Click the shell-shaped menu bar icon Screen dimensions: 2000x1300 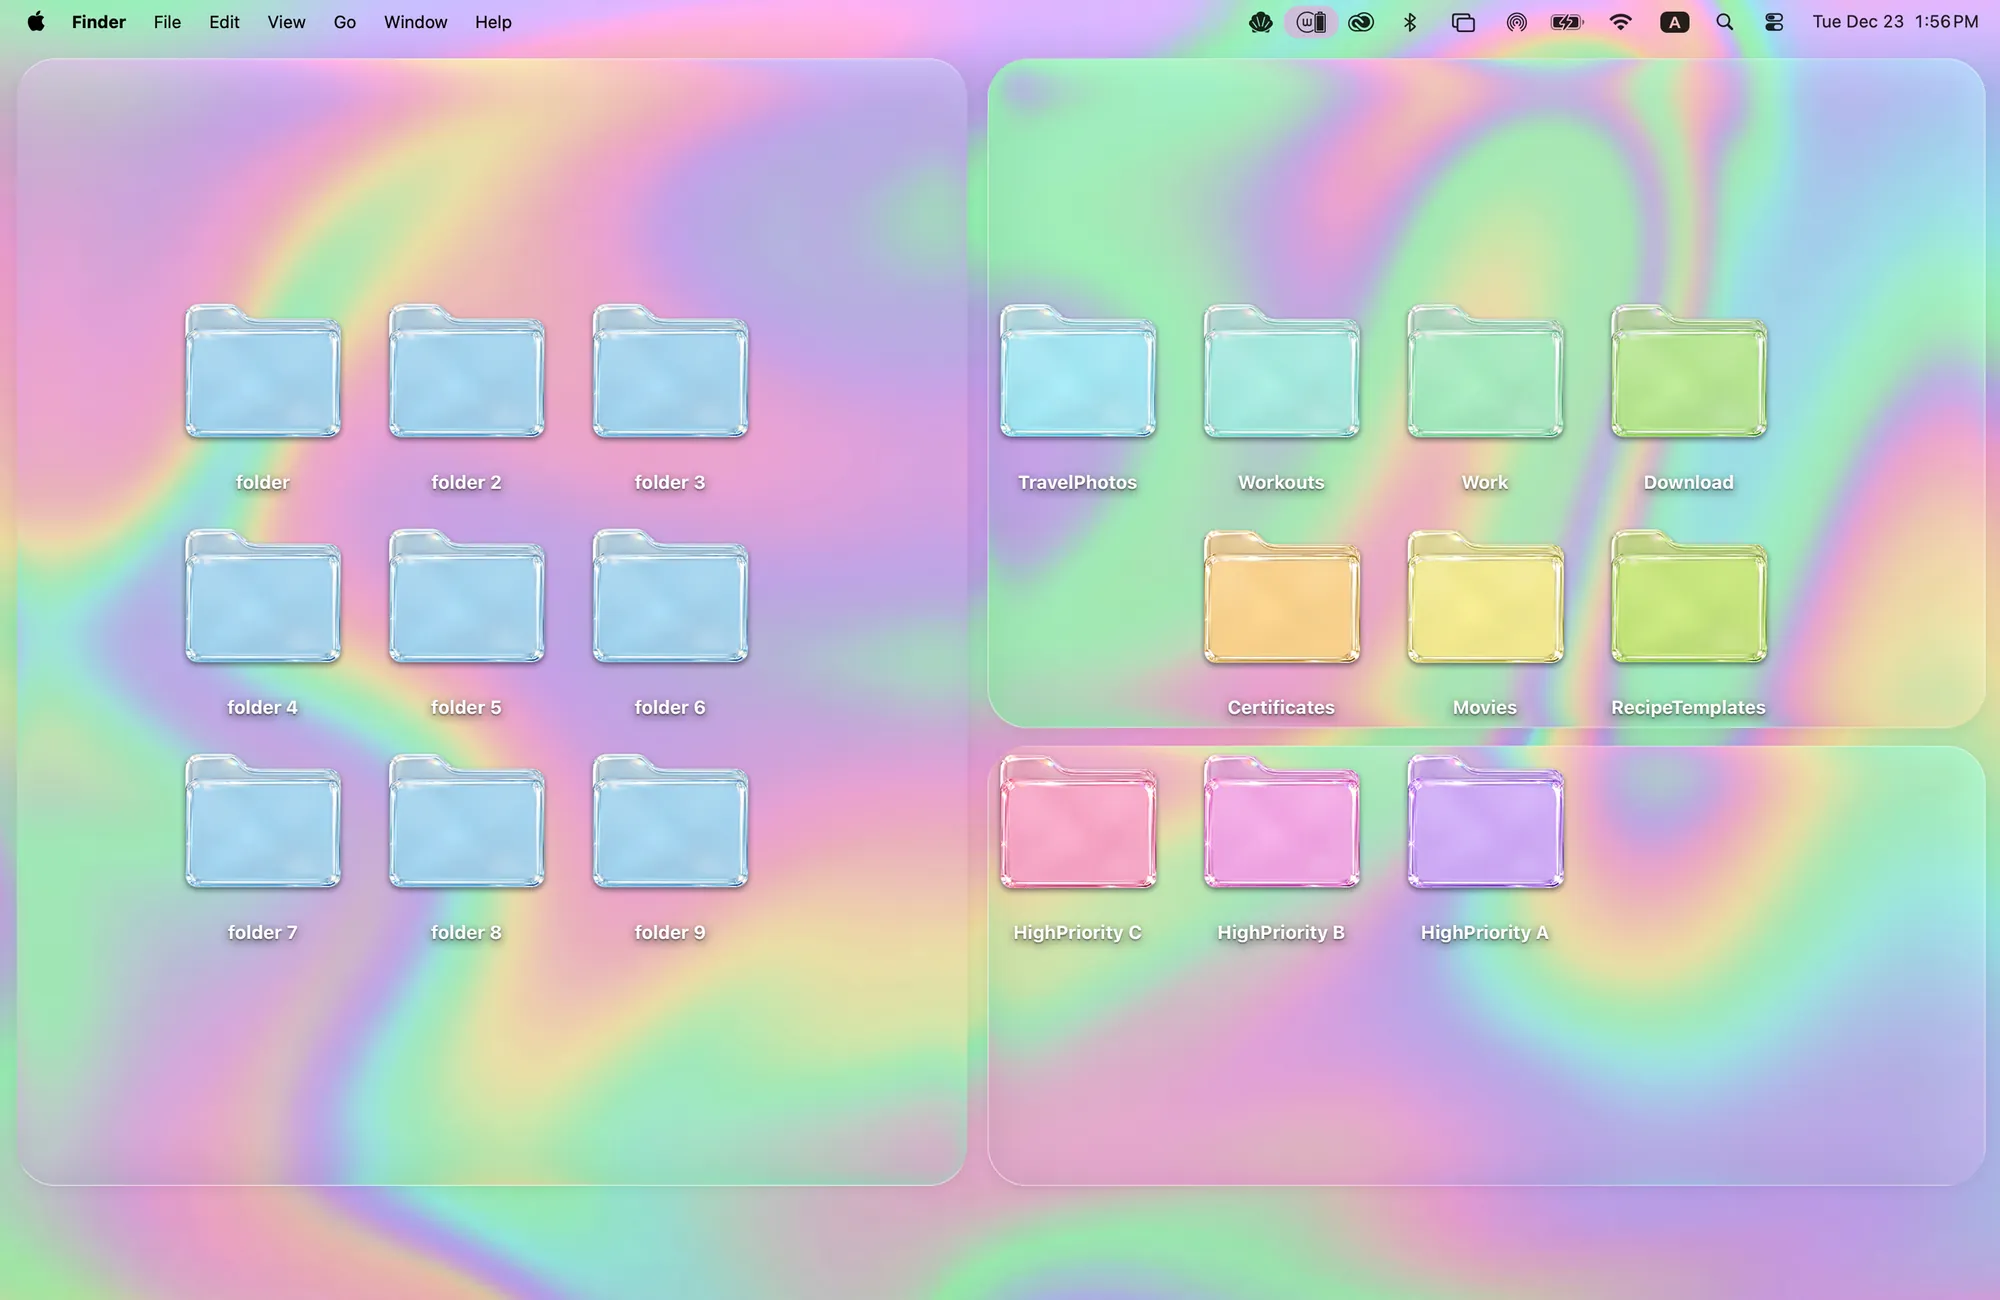pyautogui.click(x=1260, y=22)
